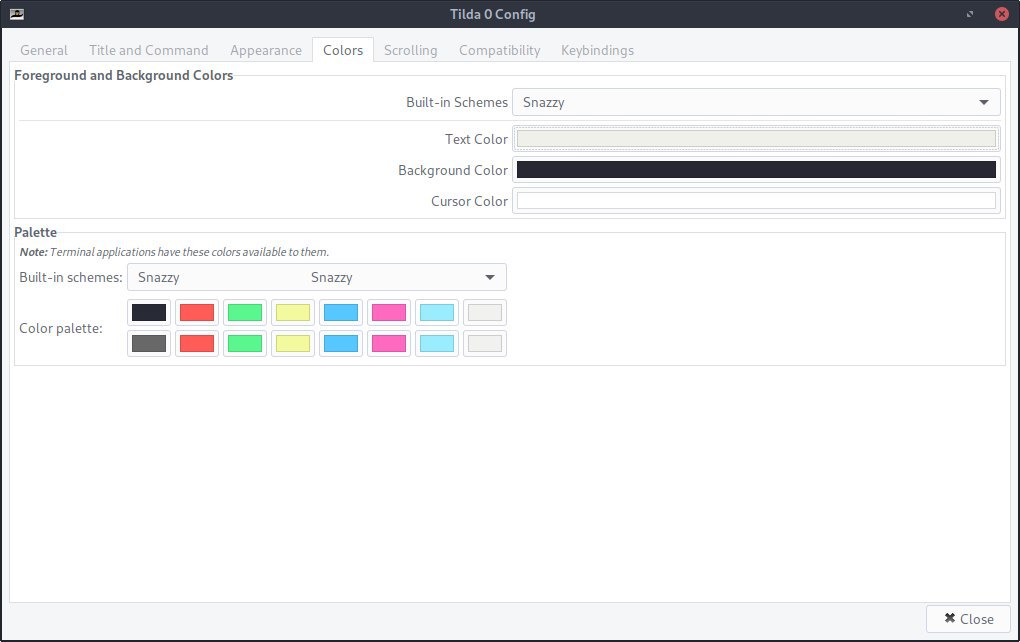Open the Scrolling tab

[x=410, y=50]
